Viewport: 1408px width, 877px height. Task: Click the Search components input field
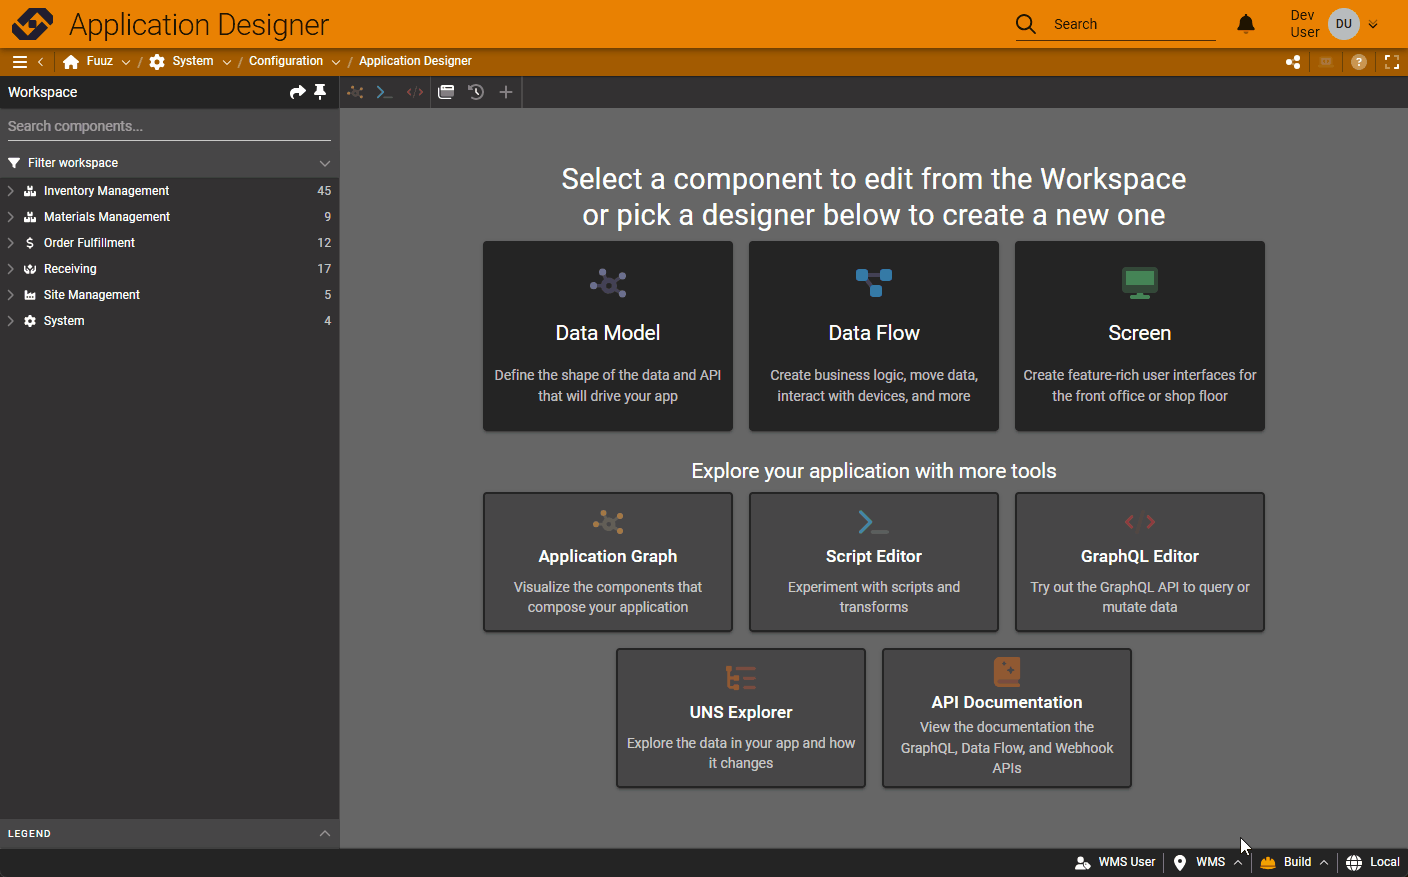[x=168, y=126]
